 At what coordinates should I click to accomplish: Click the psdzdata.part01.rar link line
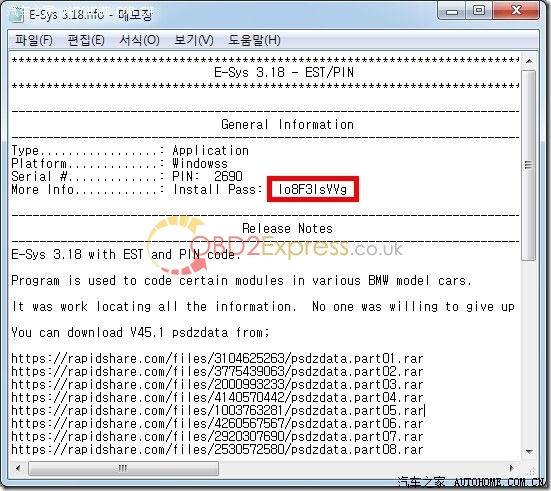217,358
